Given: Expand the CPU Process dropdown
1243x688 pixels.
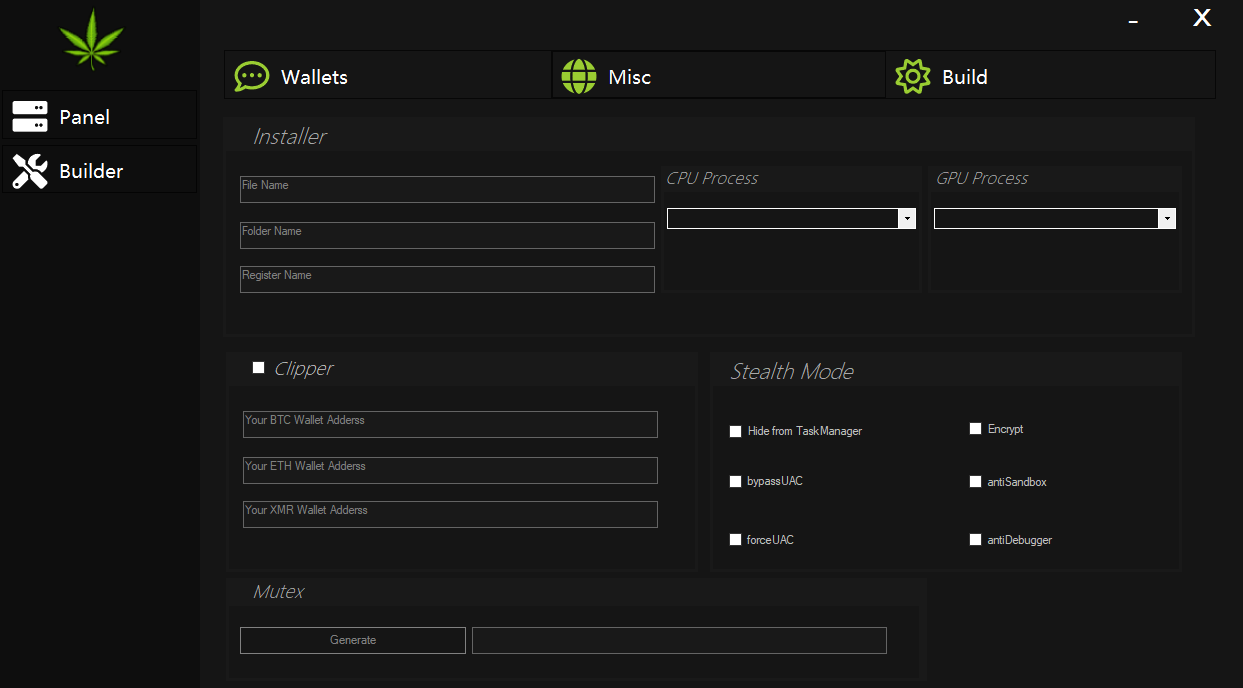Looking at the screenshot, I should 906,218.
